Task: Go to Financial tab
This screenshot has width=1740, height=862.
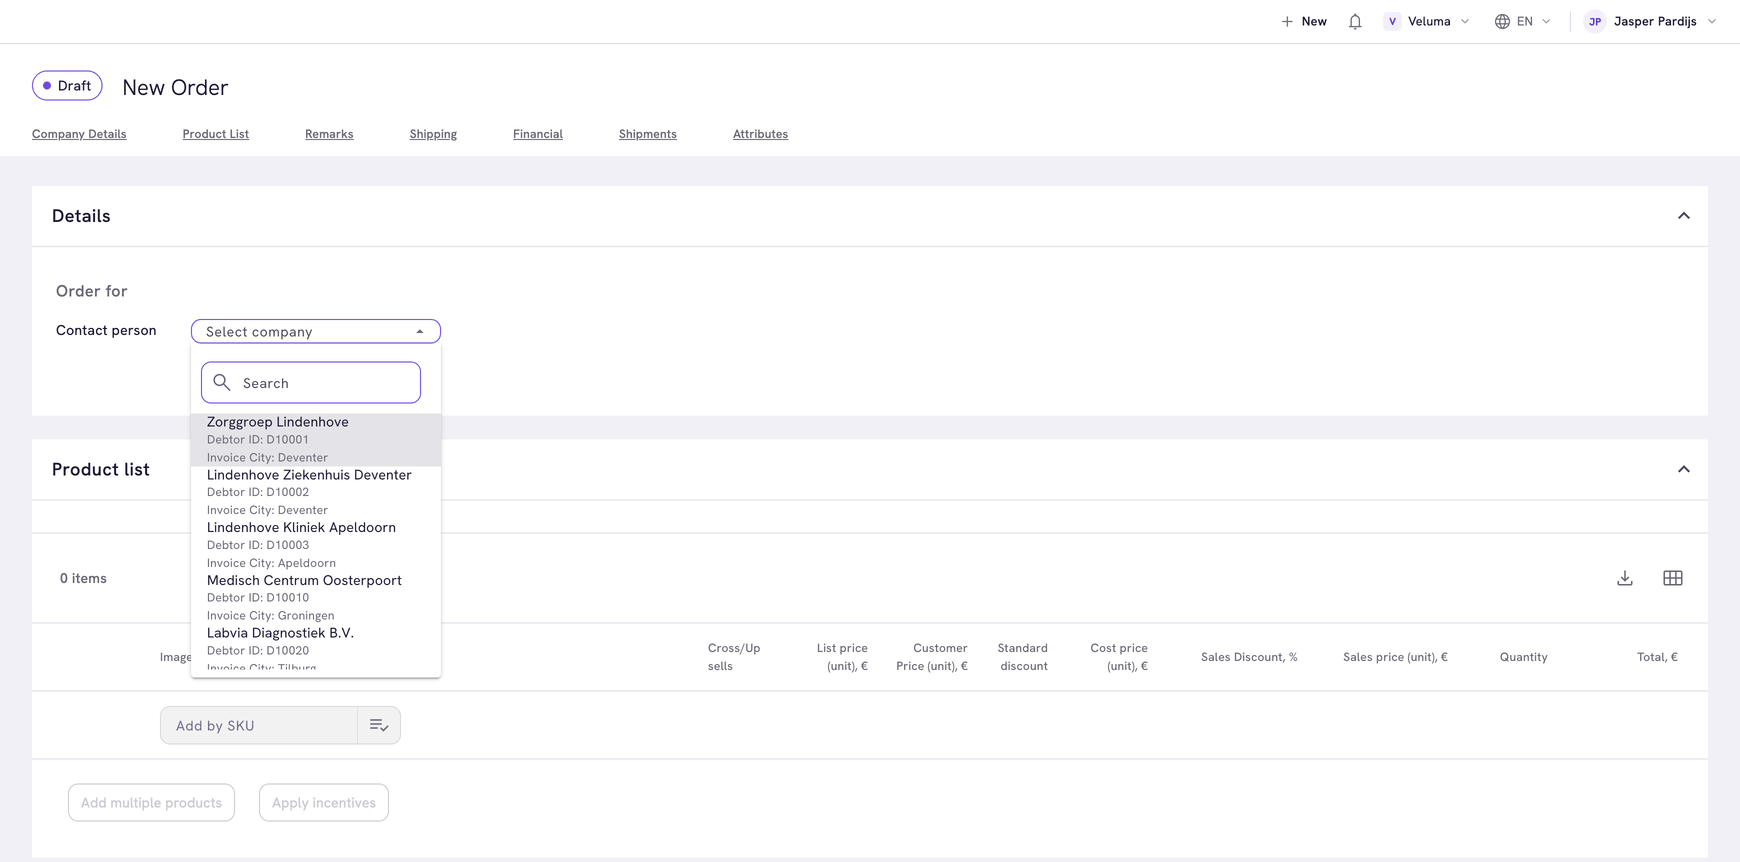Action: point(538,134)
